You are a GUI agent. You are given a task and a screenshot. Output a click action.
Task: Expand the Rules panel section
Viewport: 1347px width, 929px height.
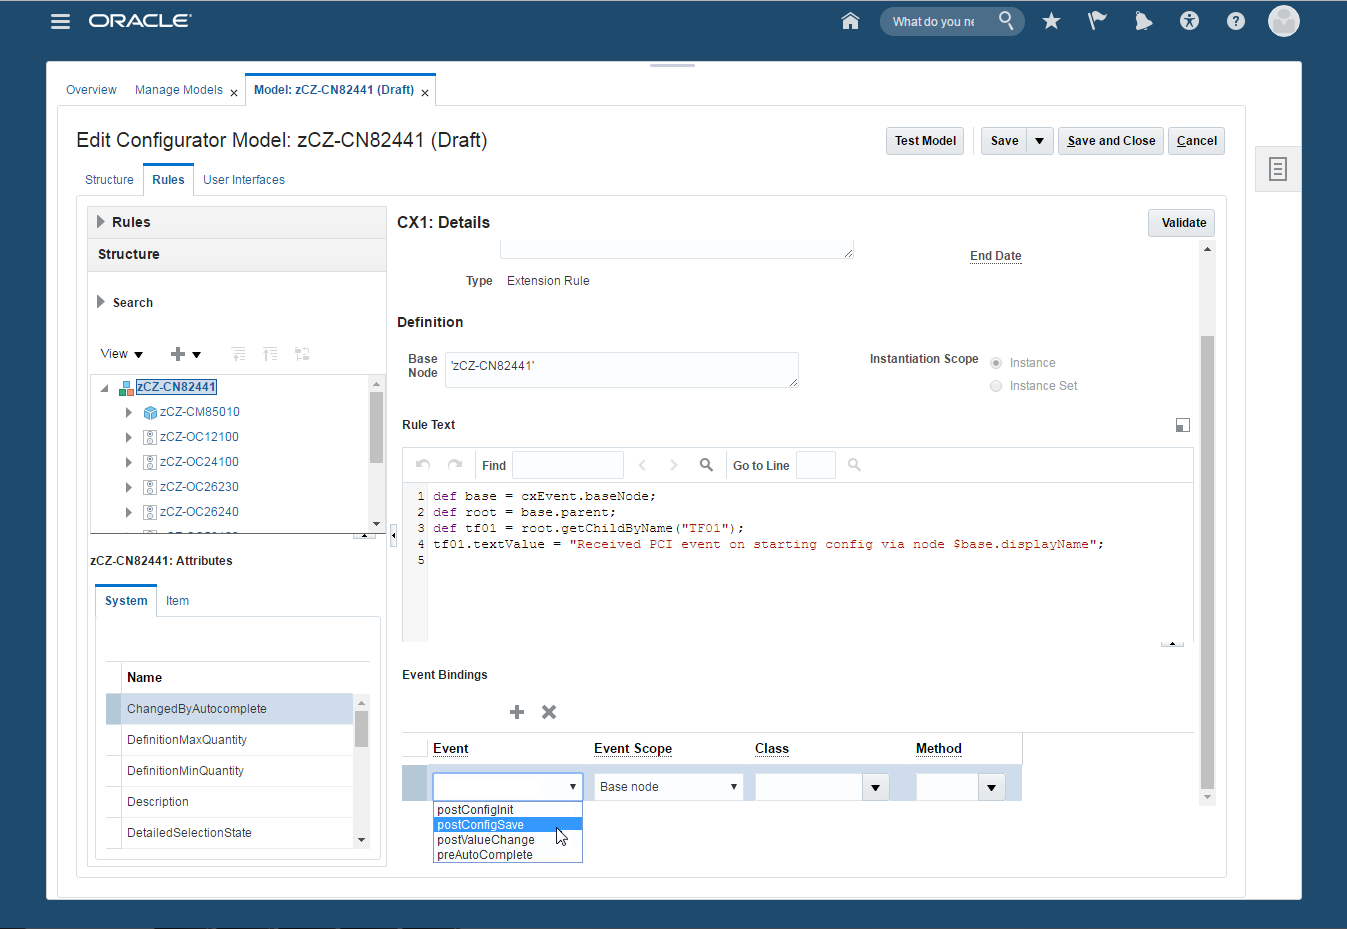point(101,222)
